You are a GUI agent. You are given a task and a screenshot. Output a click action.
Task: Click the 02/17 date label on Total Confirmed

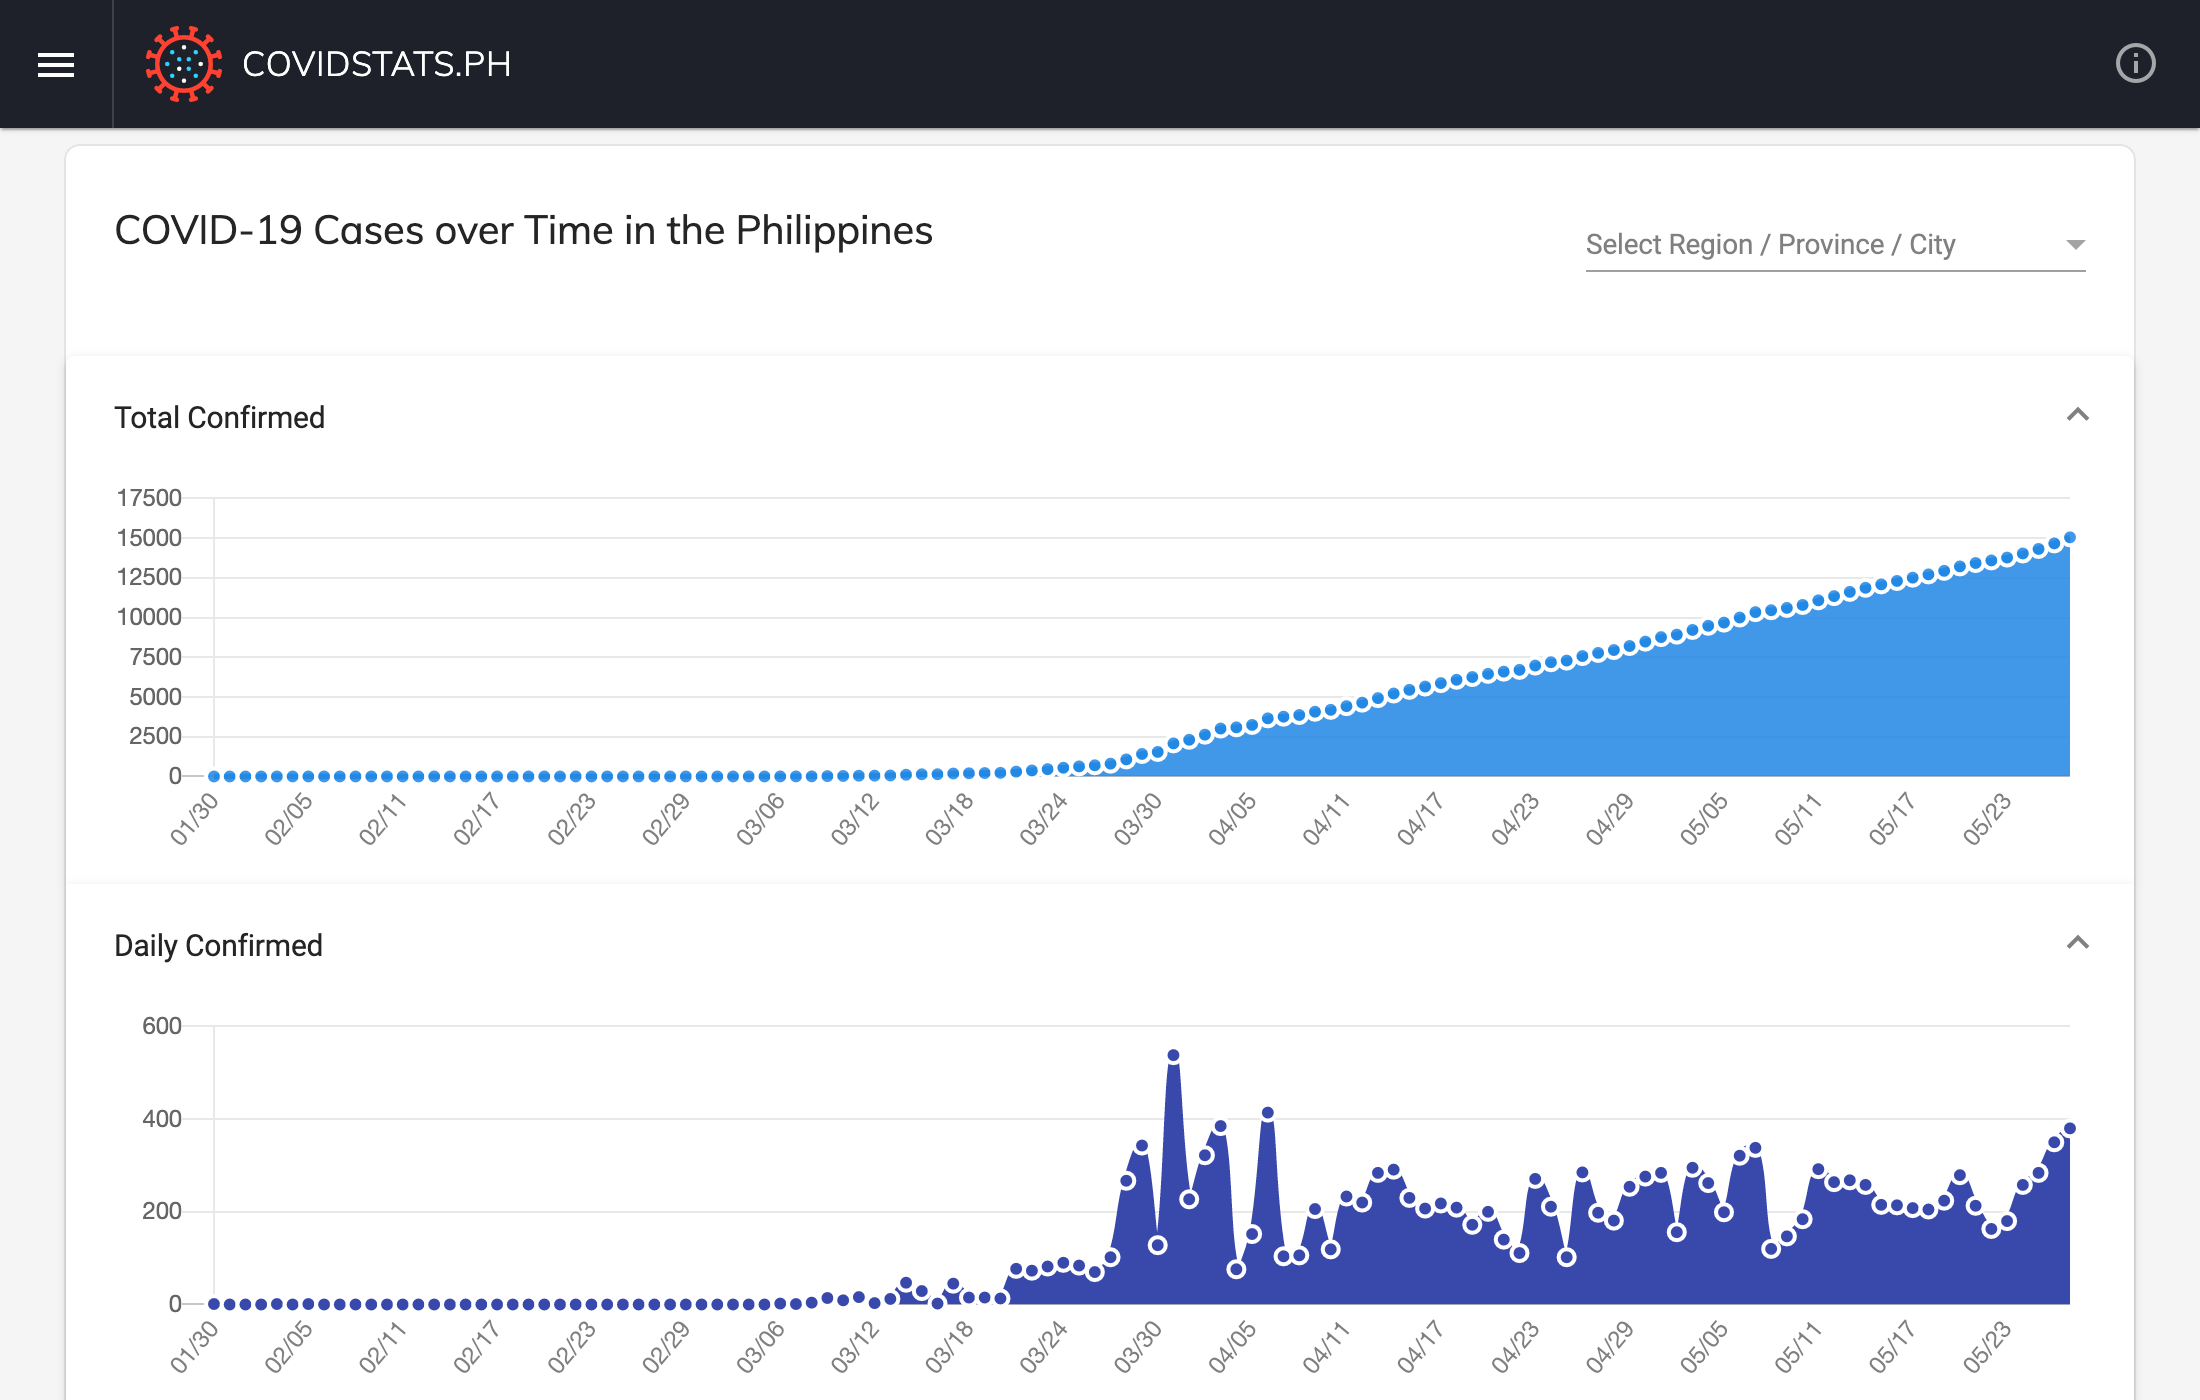pyautogui.click(x=478, y=819)
